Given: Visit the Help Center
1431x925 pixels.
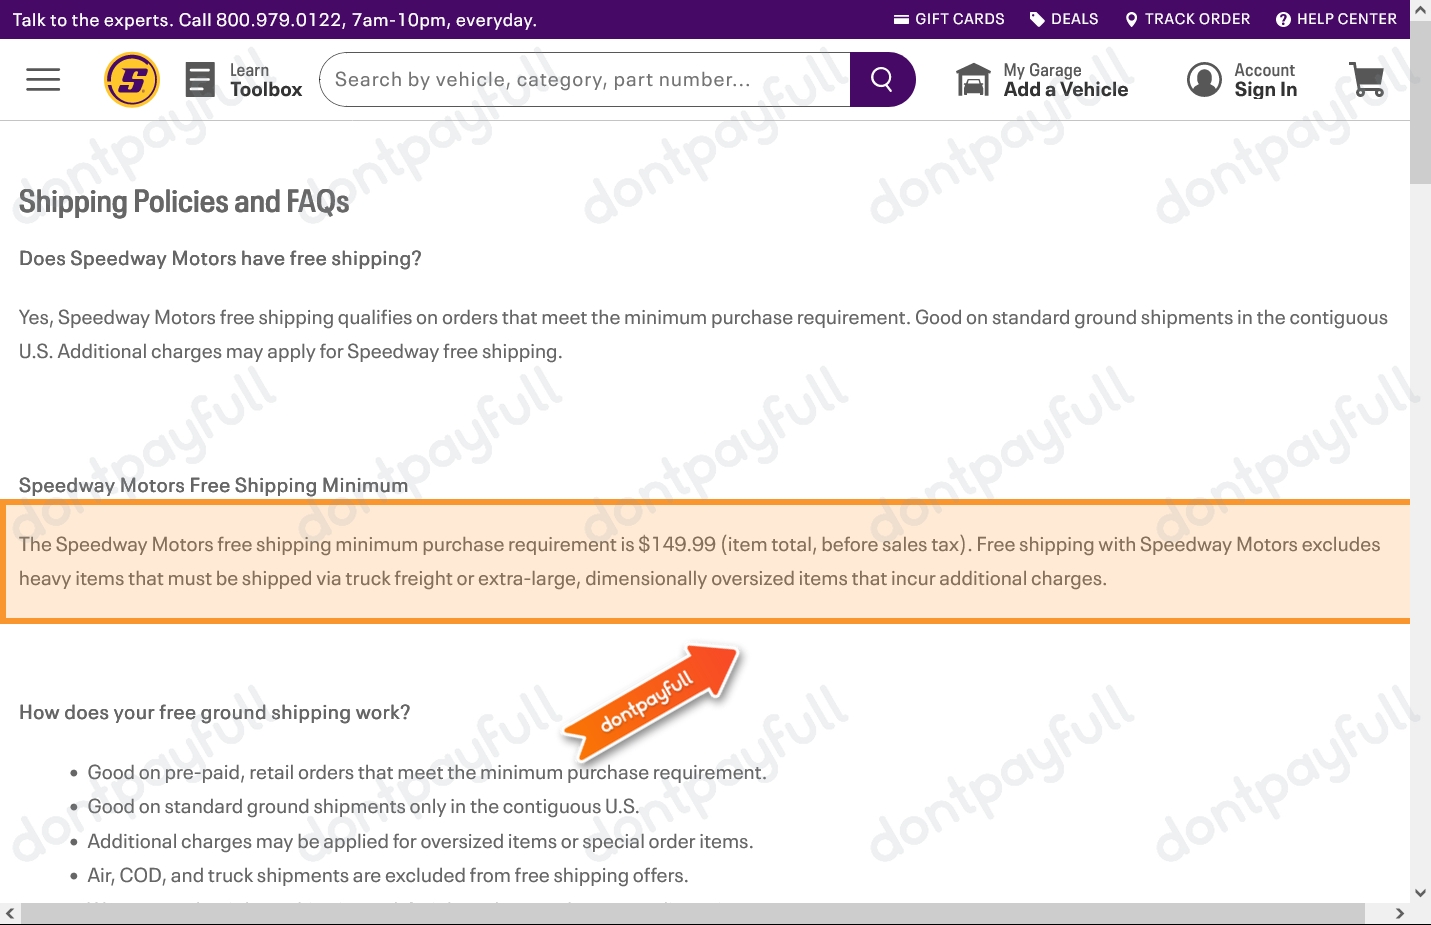Looking at the screenshot, I should [1336, 19].
